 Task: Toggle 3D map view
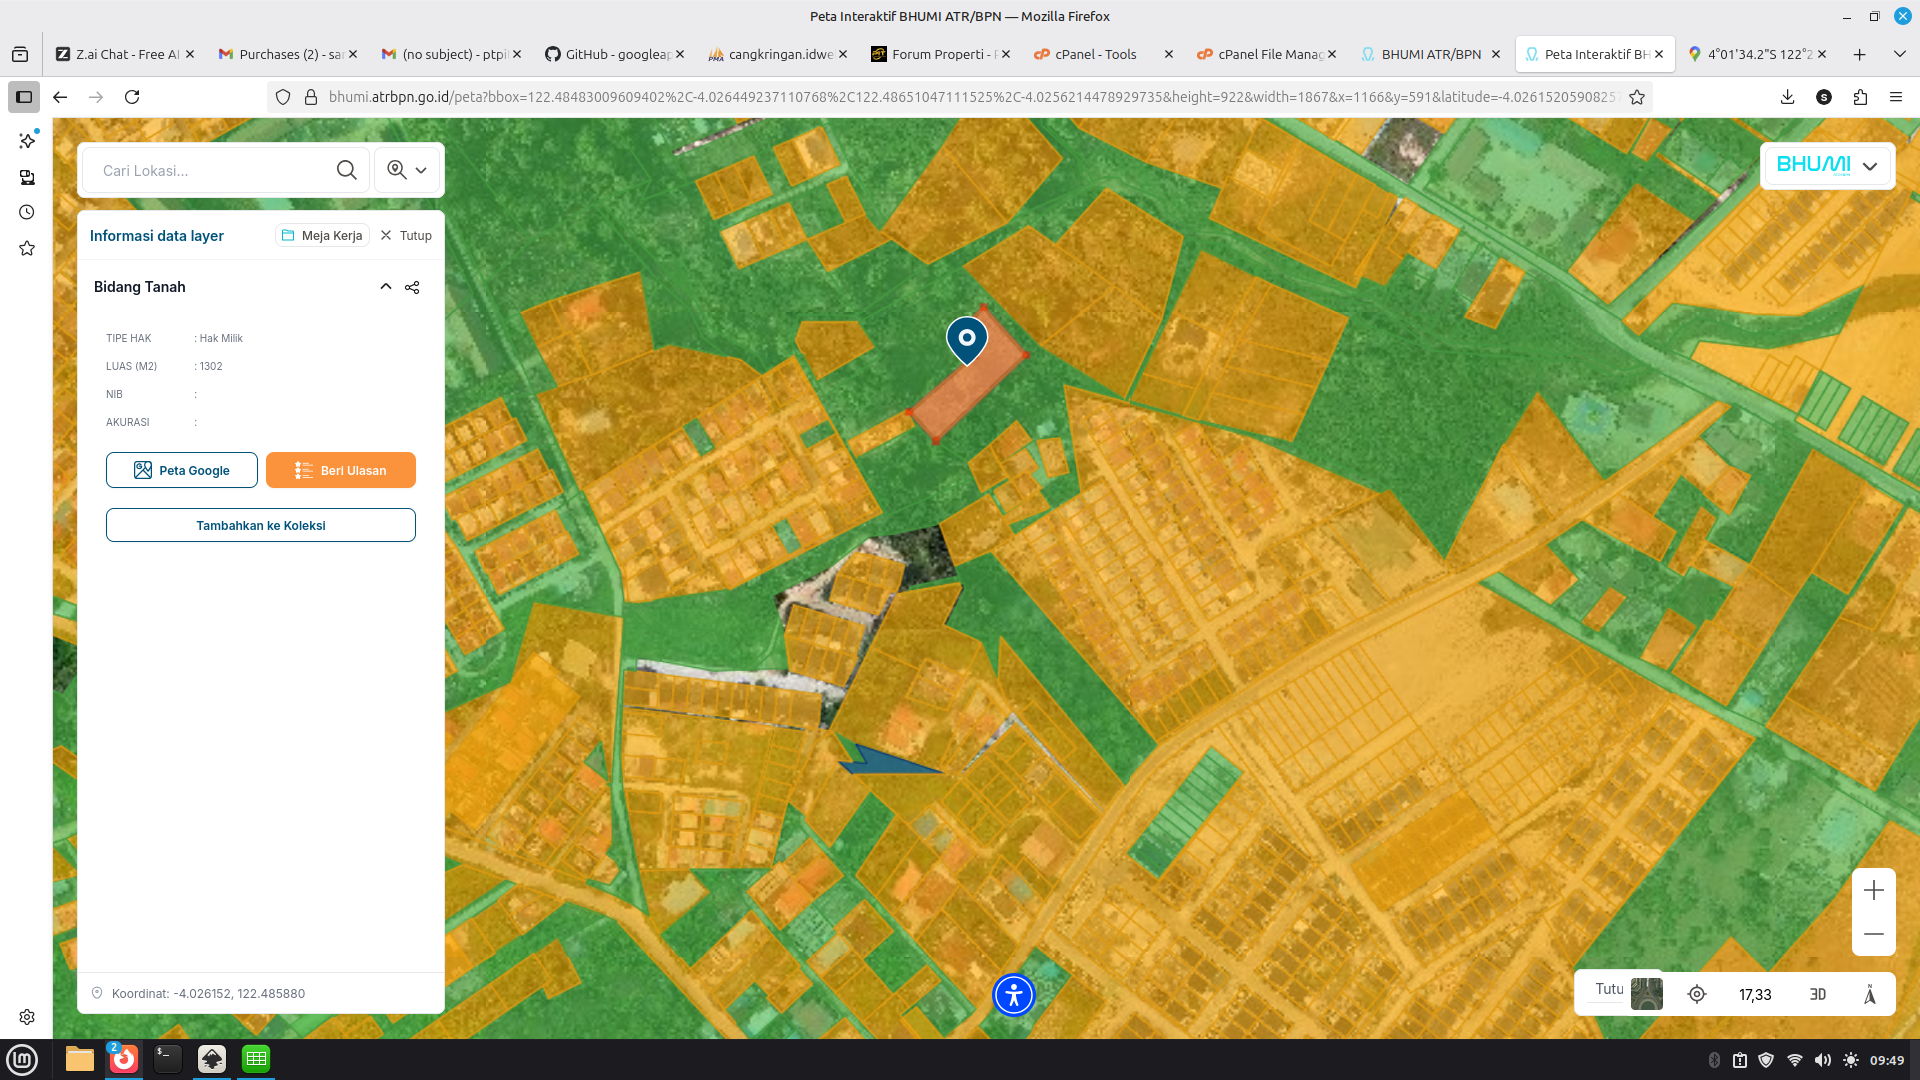pyautogui.click(x=1817, y=994)
